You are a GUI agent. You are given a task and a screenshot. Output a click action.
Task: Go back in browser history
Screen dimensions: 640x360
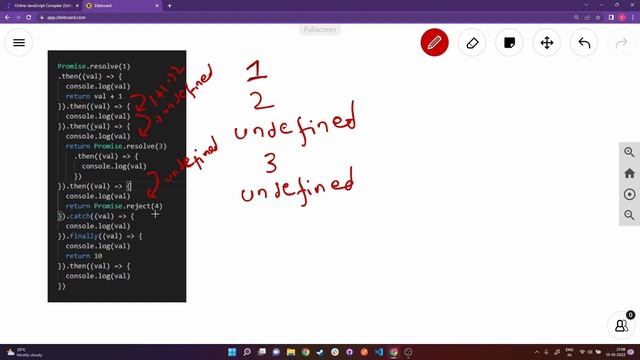[7, 18]
